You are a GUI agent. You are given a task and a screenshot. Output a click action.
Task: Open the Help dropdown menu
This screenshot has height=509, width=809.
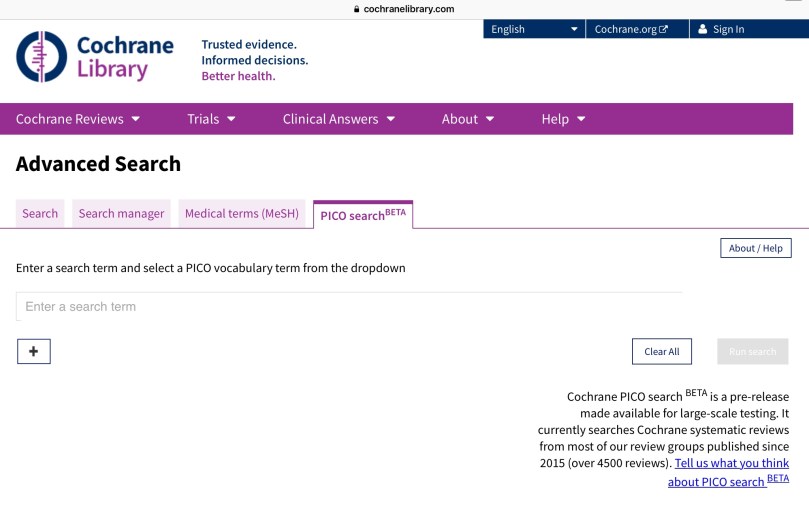(x=563, y=119)
